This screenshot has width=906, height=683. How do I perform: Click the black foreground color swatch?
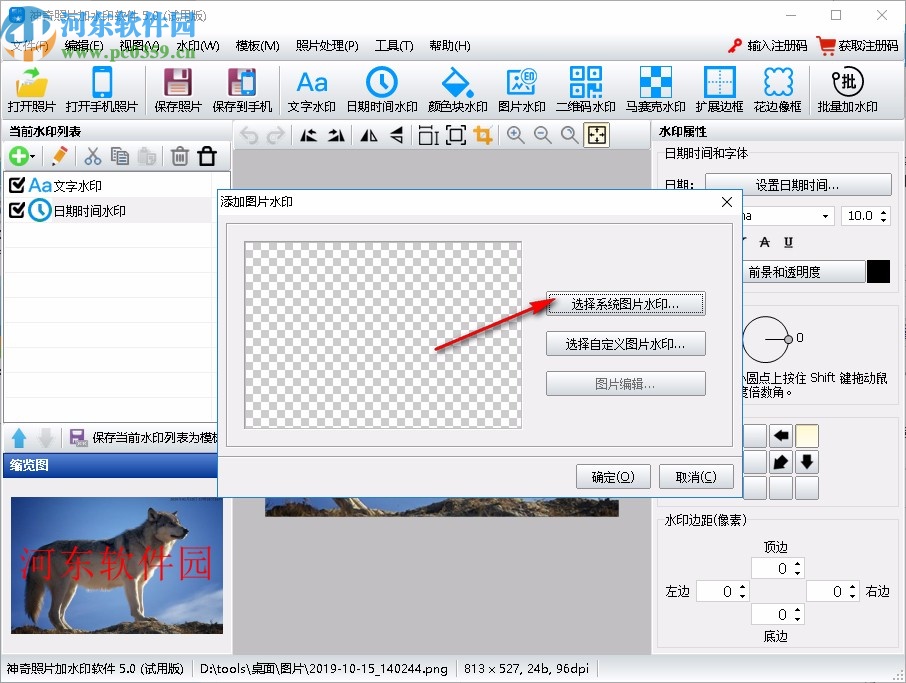(x=878, y=272)
